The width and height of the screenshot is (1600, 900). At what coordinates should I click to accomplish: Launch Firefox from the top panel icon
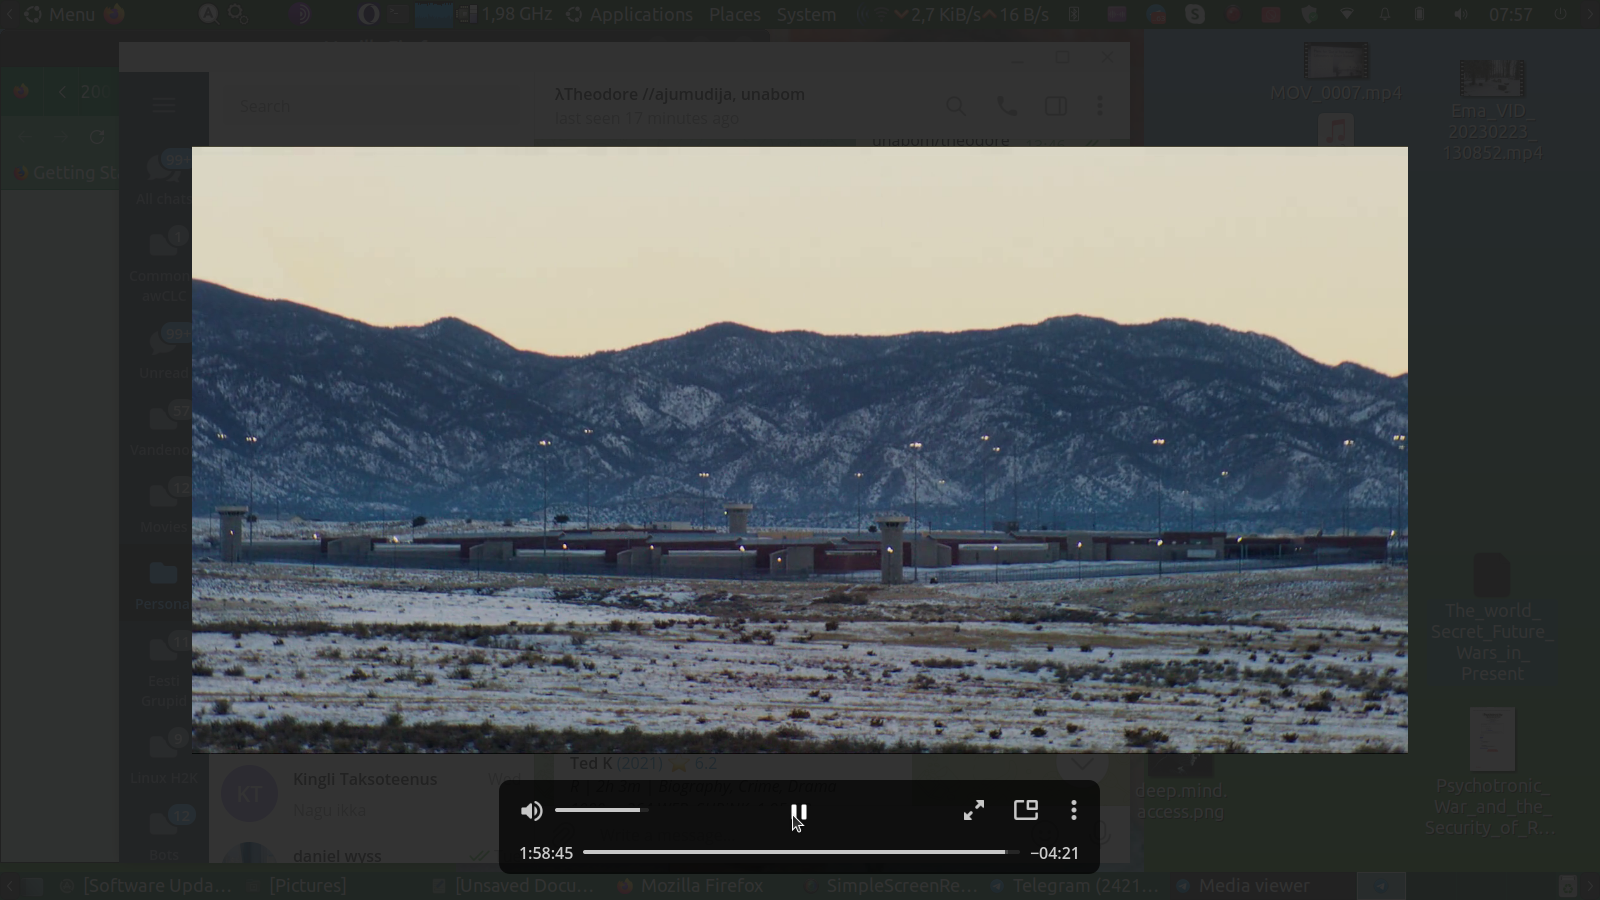click(115, 14)
